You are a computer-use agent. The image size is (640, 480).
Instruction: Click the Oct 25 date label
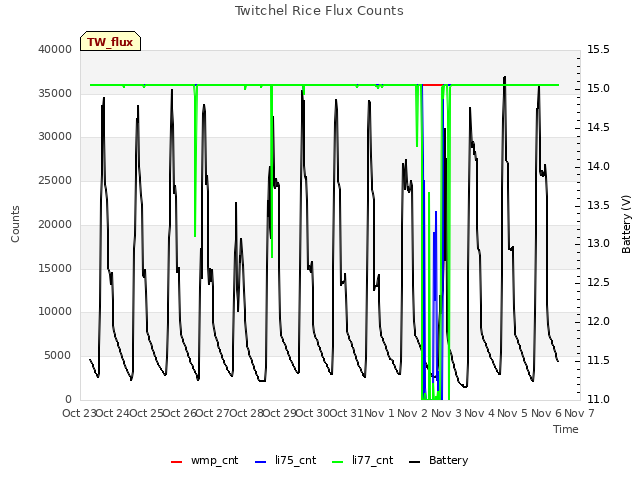146,413
